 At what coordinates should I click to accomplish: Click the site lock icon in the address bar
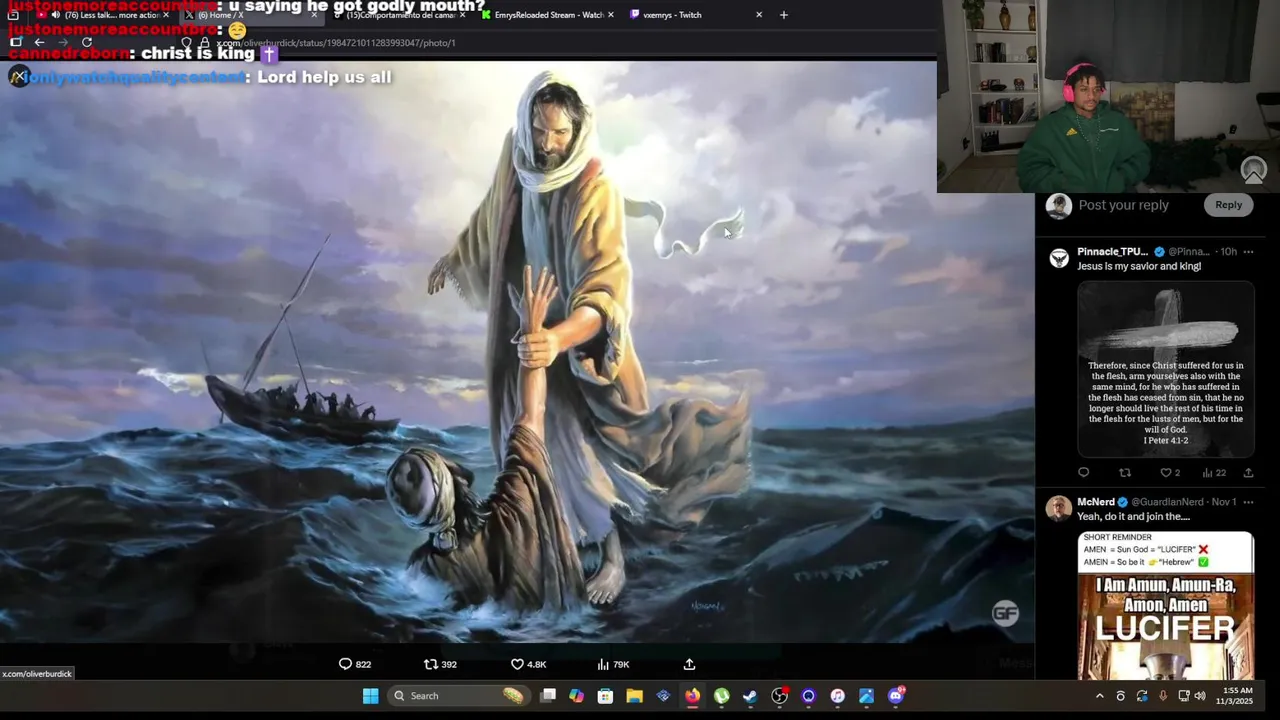[204, 43]
